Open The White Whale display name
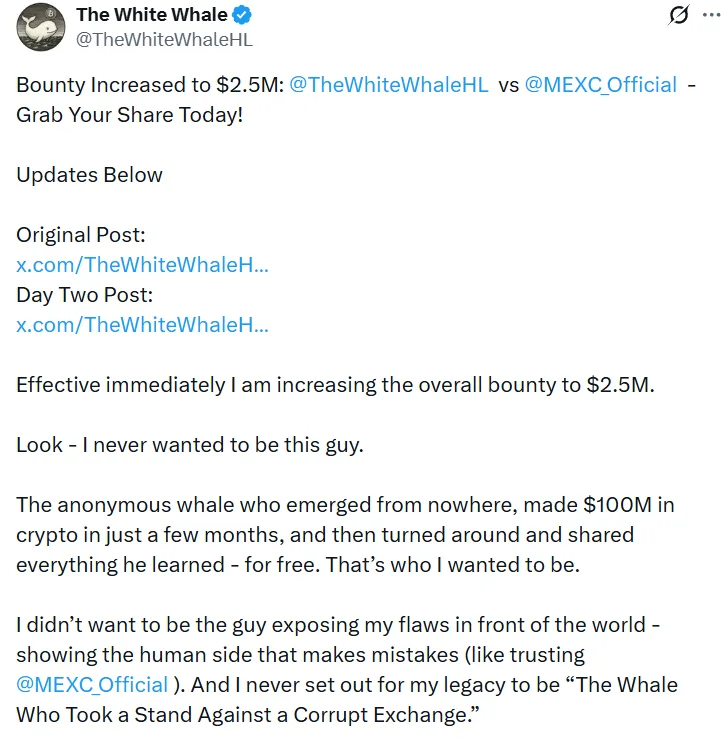The height and width of the screenshot is (739, 724). click(x=151, y=15)
